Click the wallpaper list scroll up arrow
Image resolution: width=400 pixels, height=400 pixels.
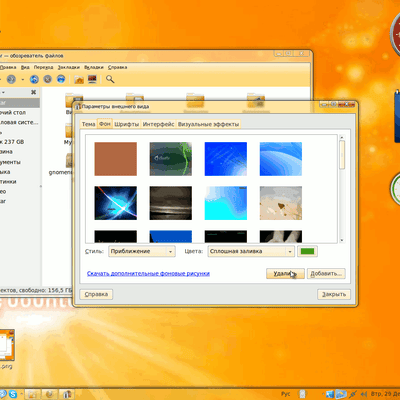pyautogui.click(x=342, y=137)
